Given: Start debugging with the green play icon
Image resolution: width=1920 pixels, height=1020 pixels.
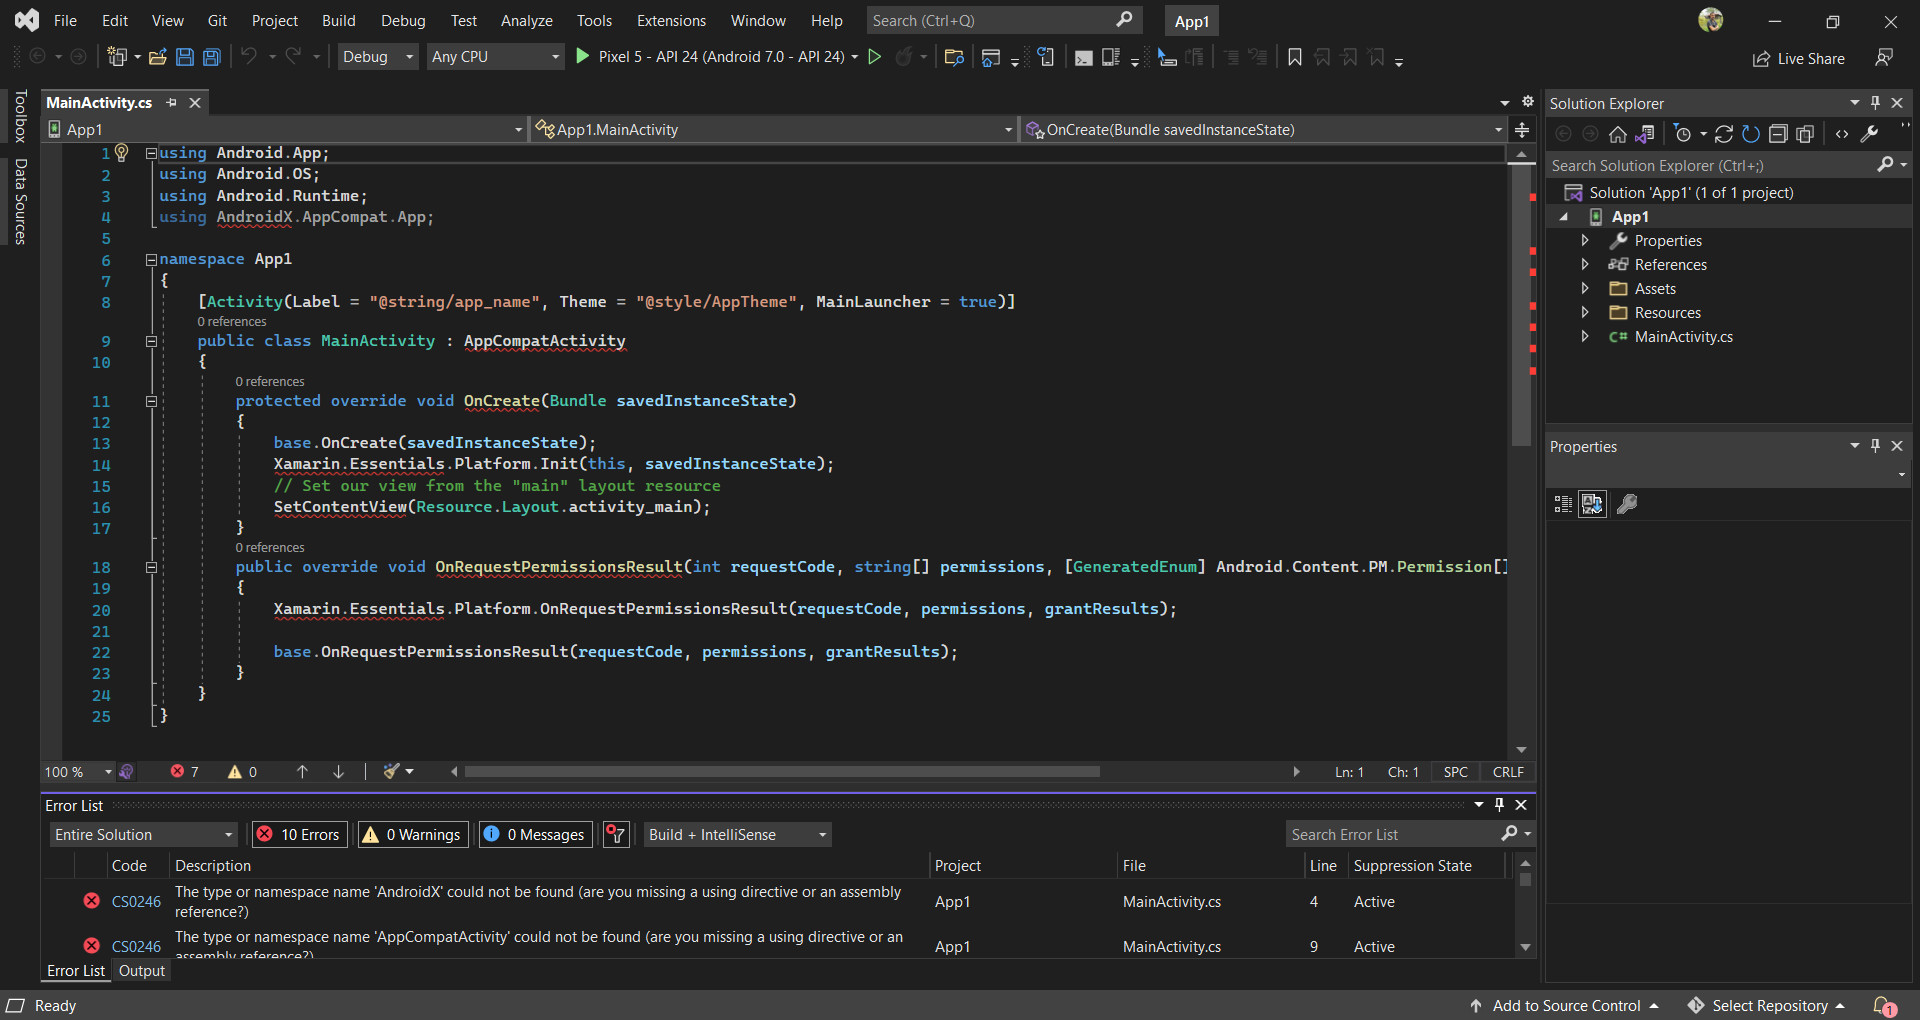Looking at the screenshot, I should pos(583,57).
